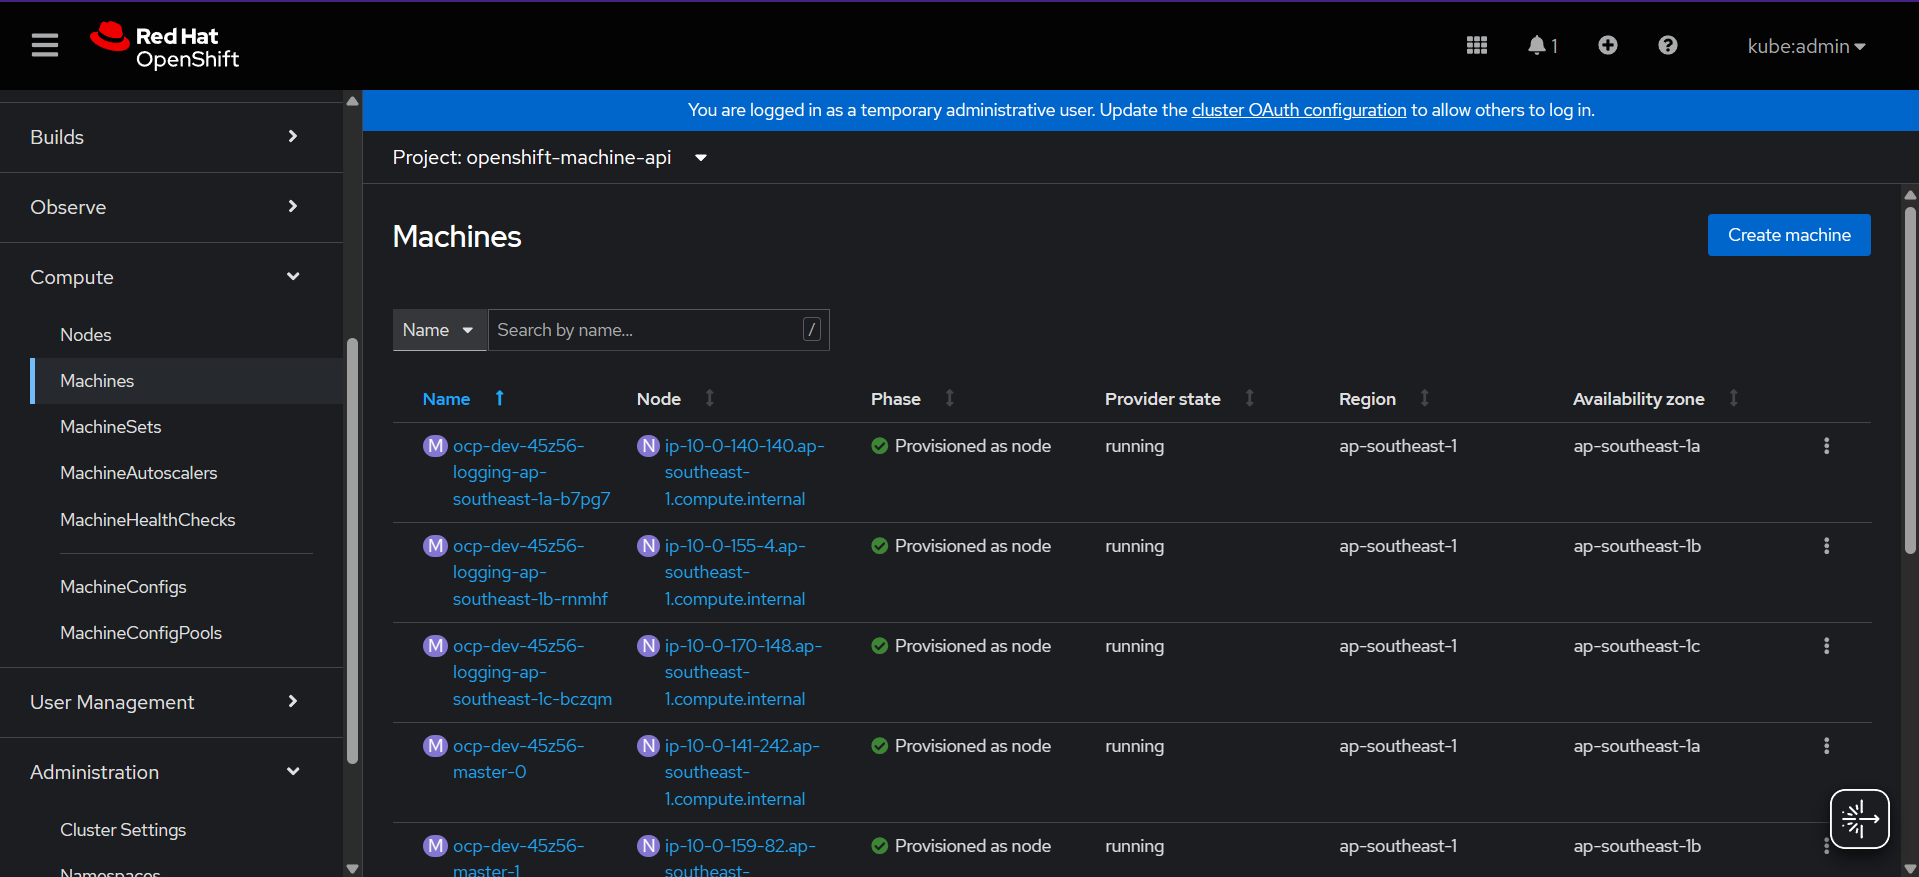
Task: Open the help question mark menu
Action: coord(1668,45)
